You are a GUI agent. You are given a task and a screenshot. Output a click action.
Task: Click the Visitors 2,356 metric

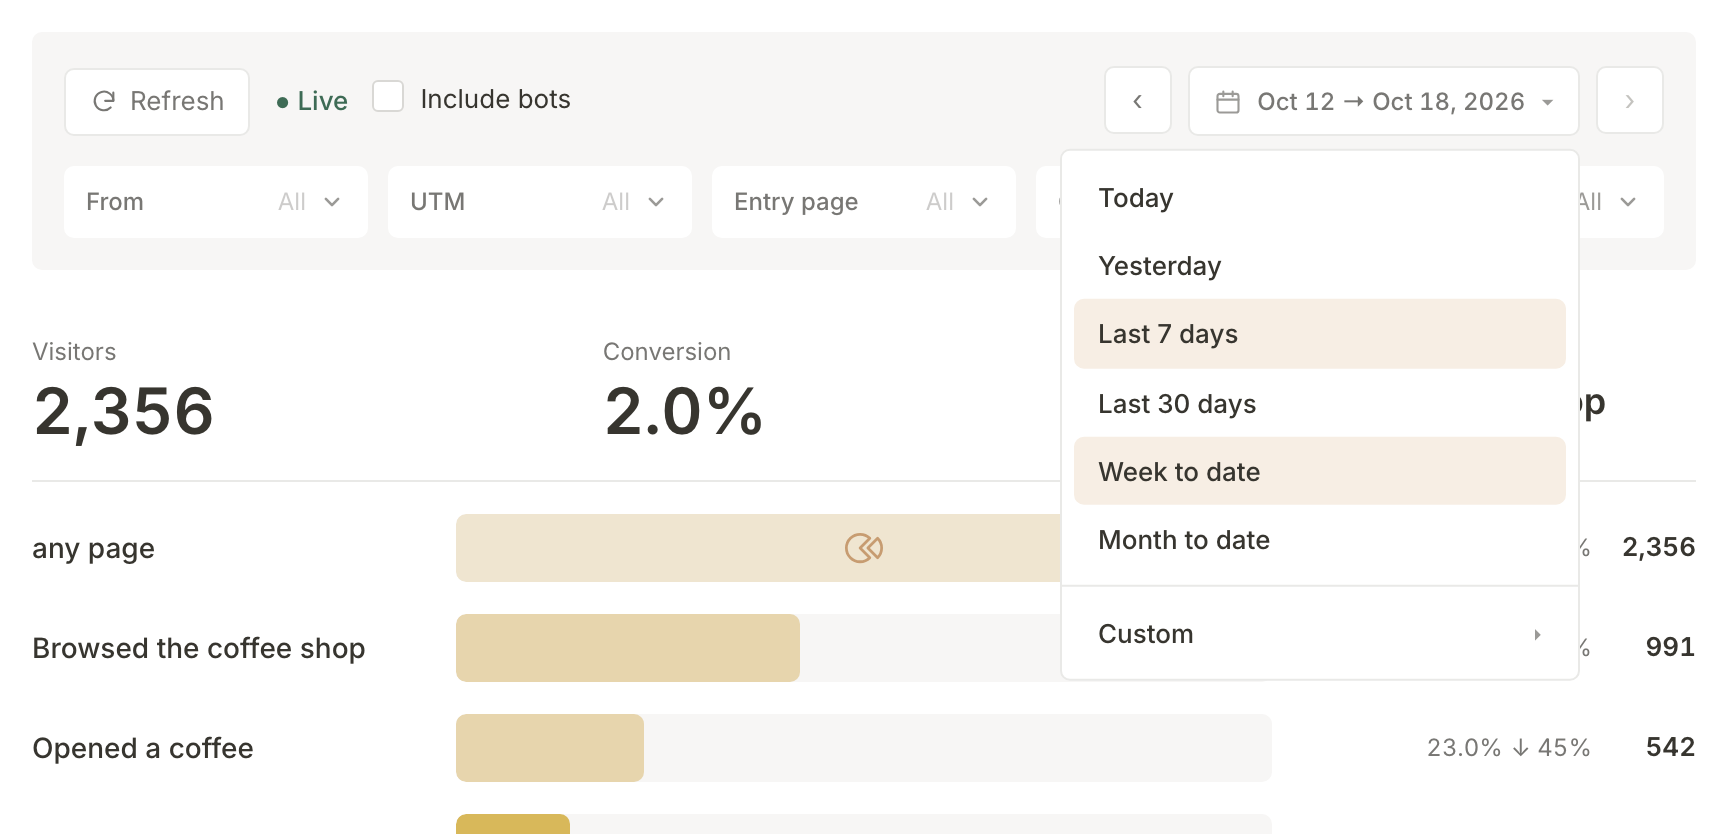click(x=123, y=392)
